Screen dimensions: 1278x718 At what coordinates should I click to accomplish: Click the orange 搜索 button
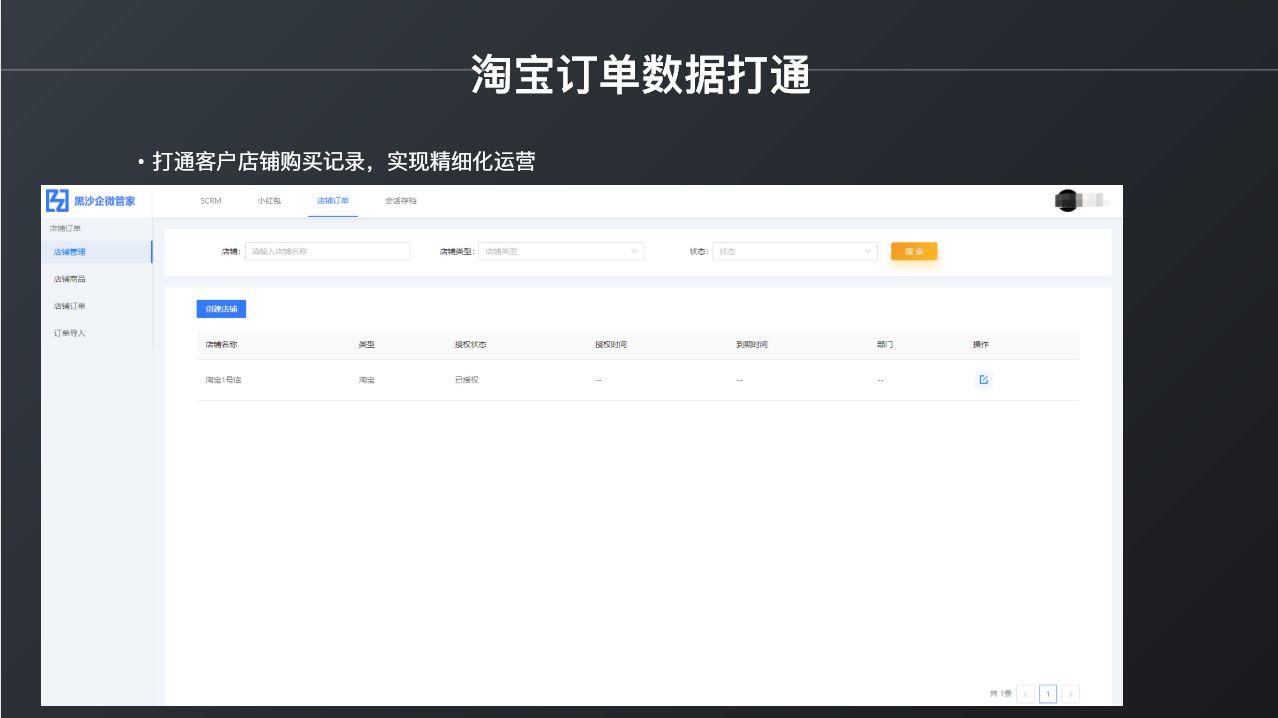[x=914, y=252]
